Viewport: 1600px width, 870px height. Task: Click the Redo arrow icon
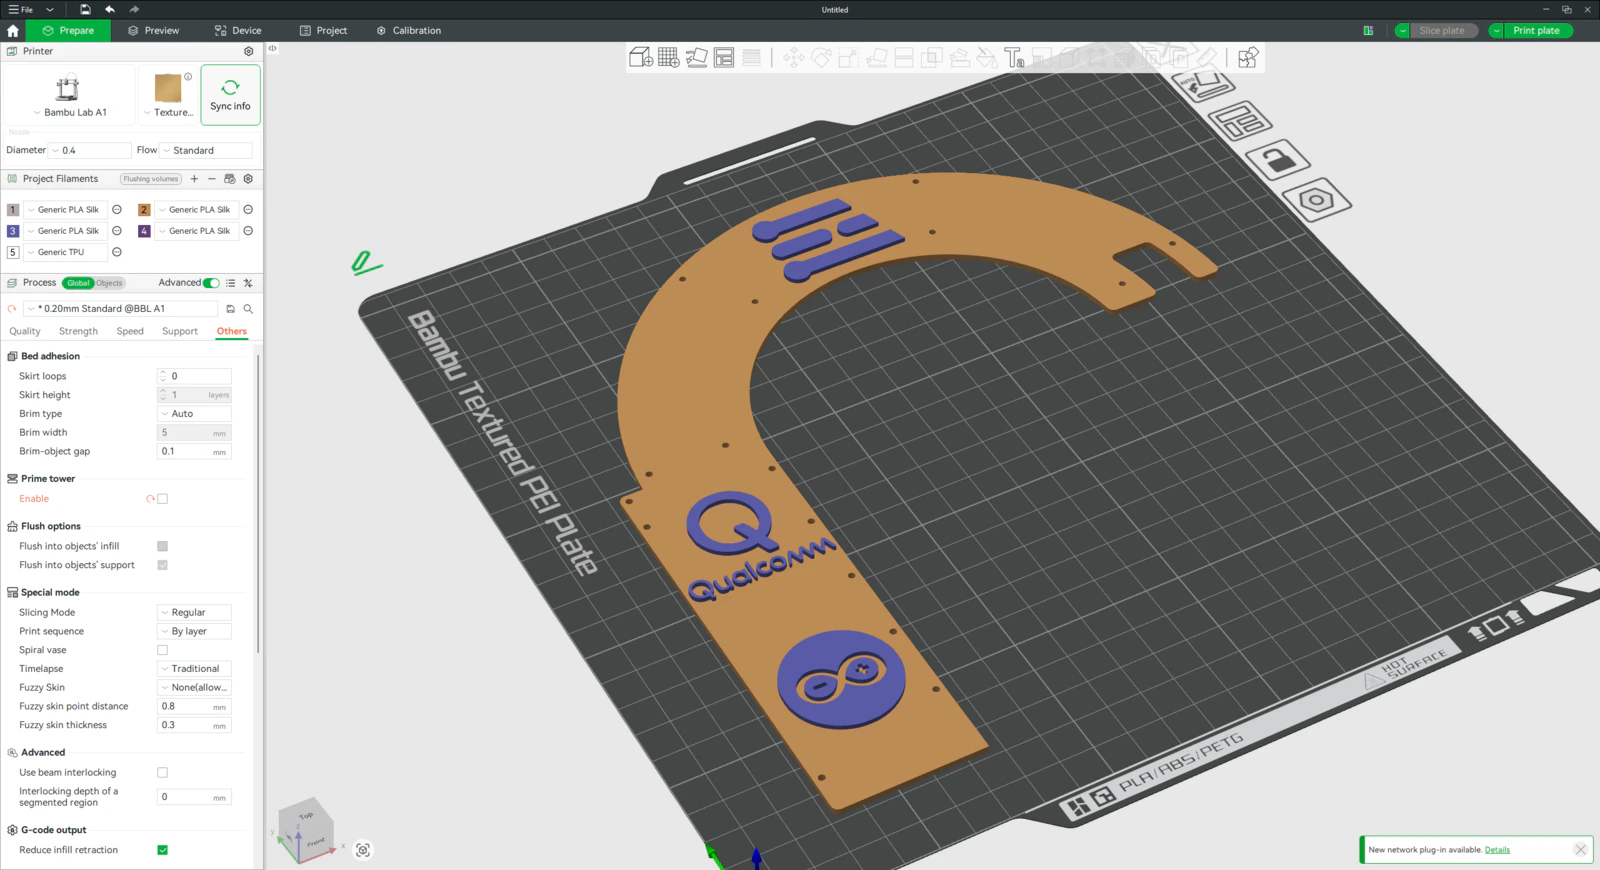tap(134, 9)
